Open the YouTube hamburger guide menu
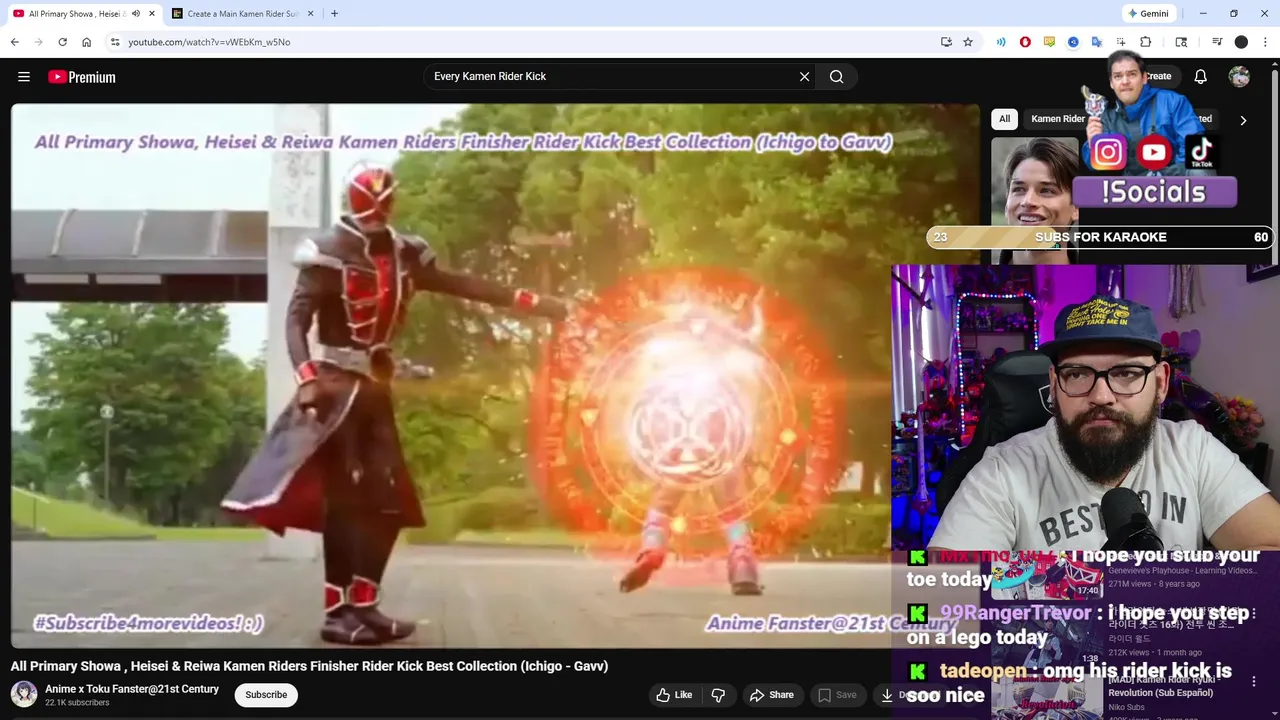 point(24,77)
